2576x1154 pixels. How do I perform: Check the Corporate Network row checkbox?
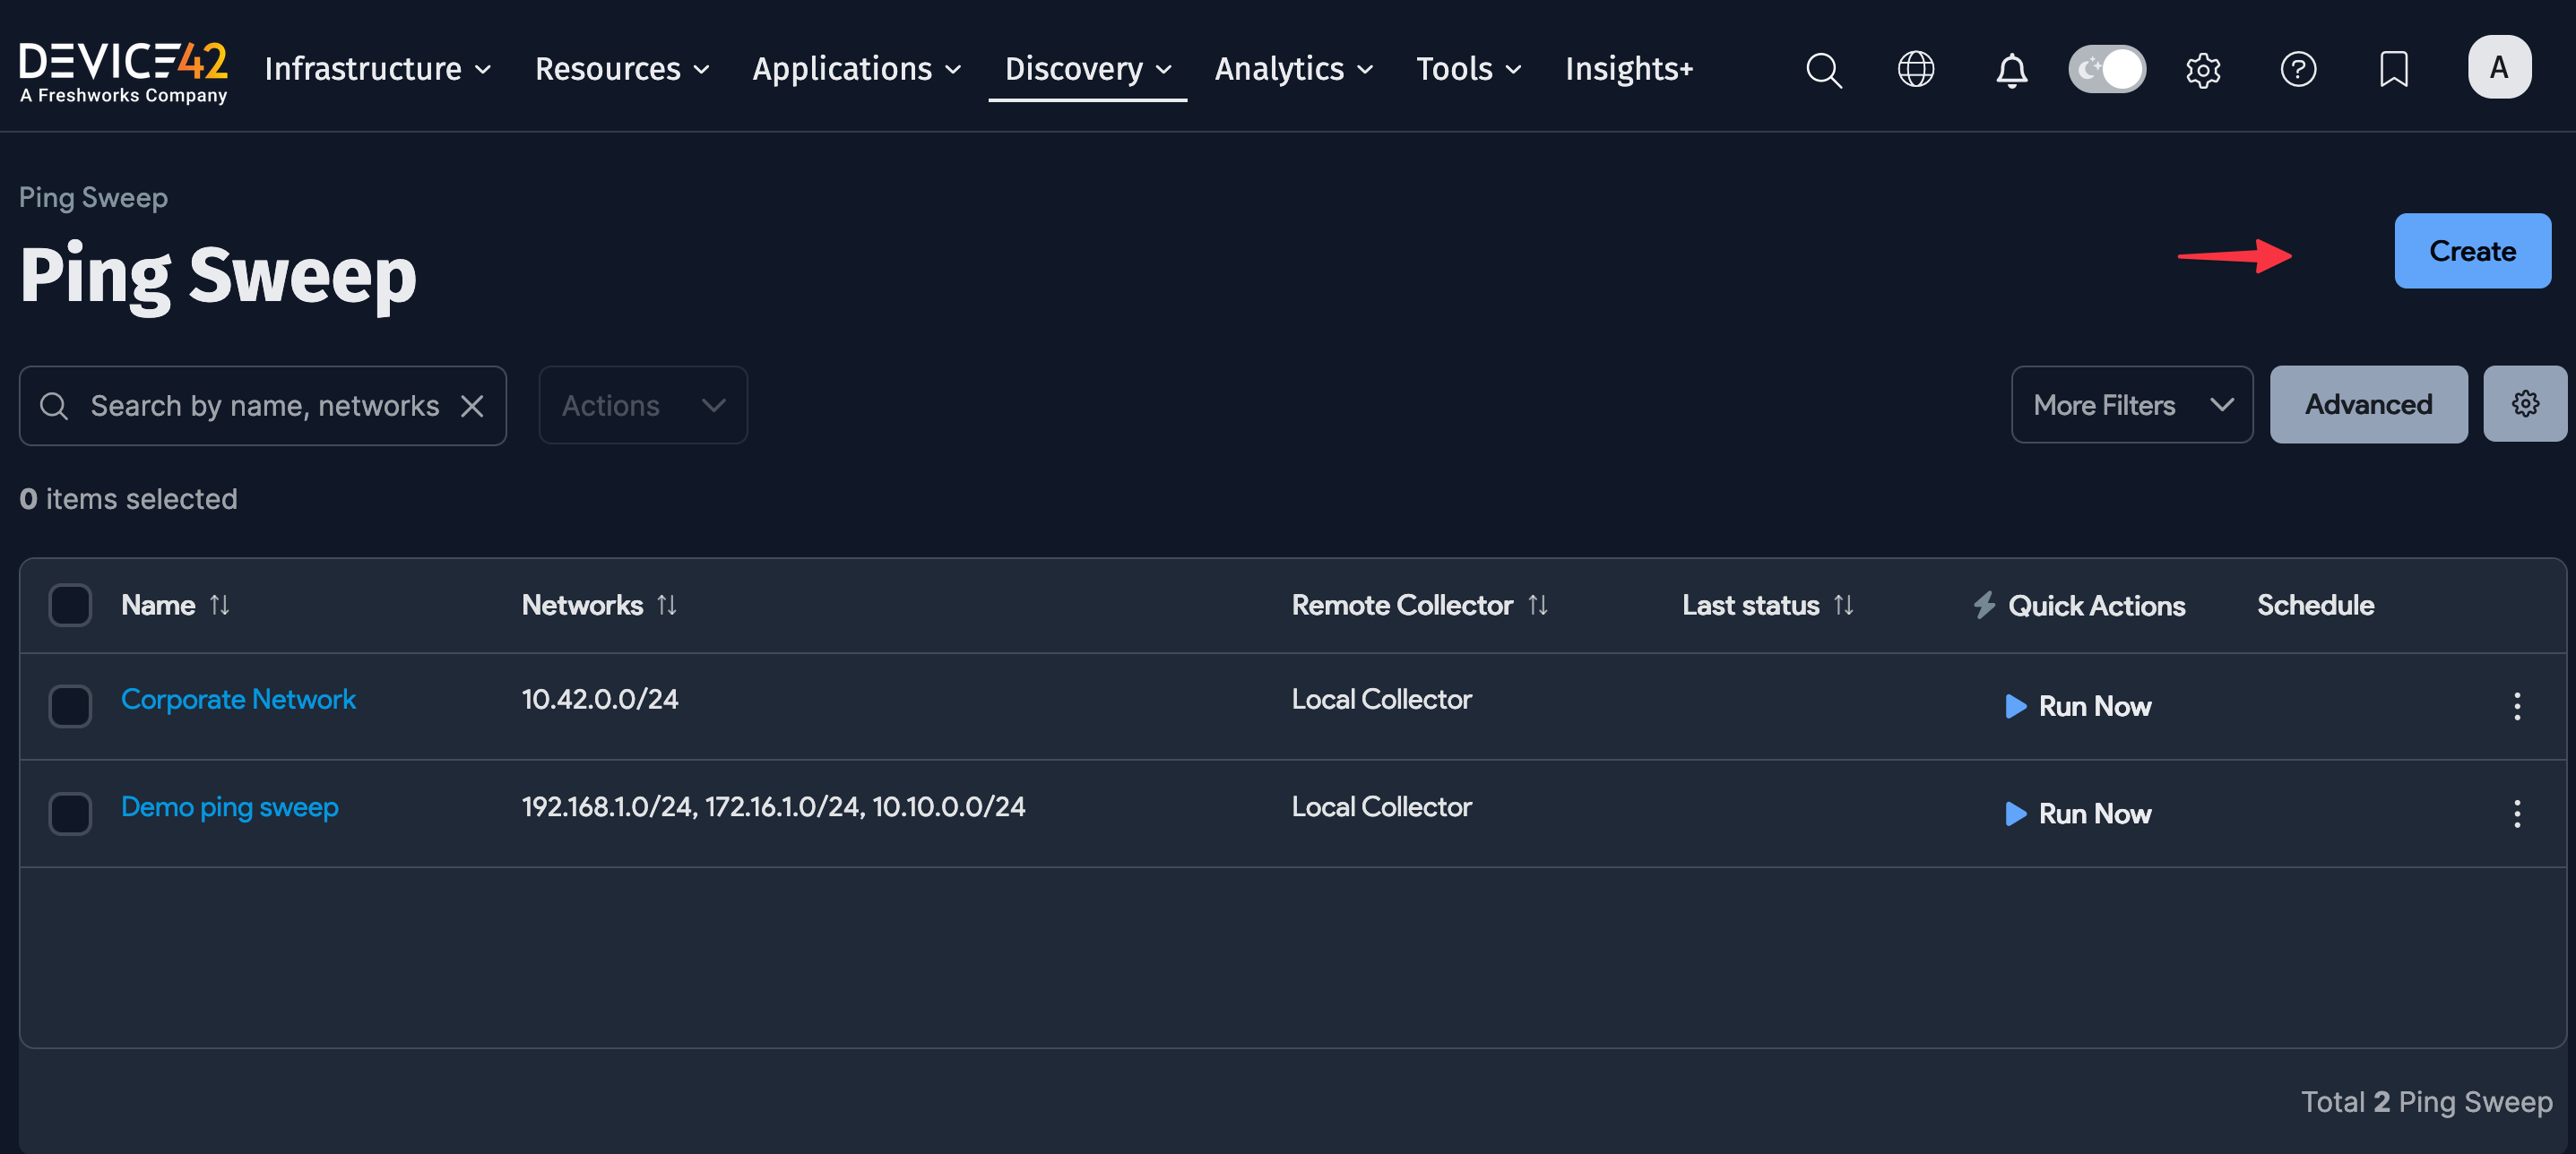coord(70,706)
